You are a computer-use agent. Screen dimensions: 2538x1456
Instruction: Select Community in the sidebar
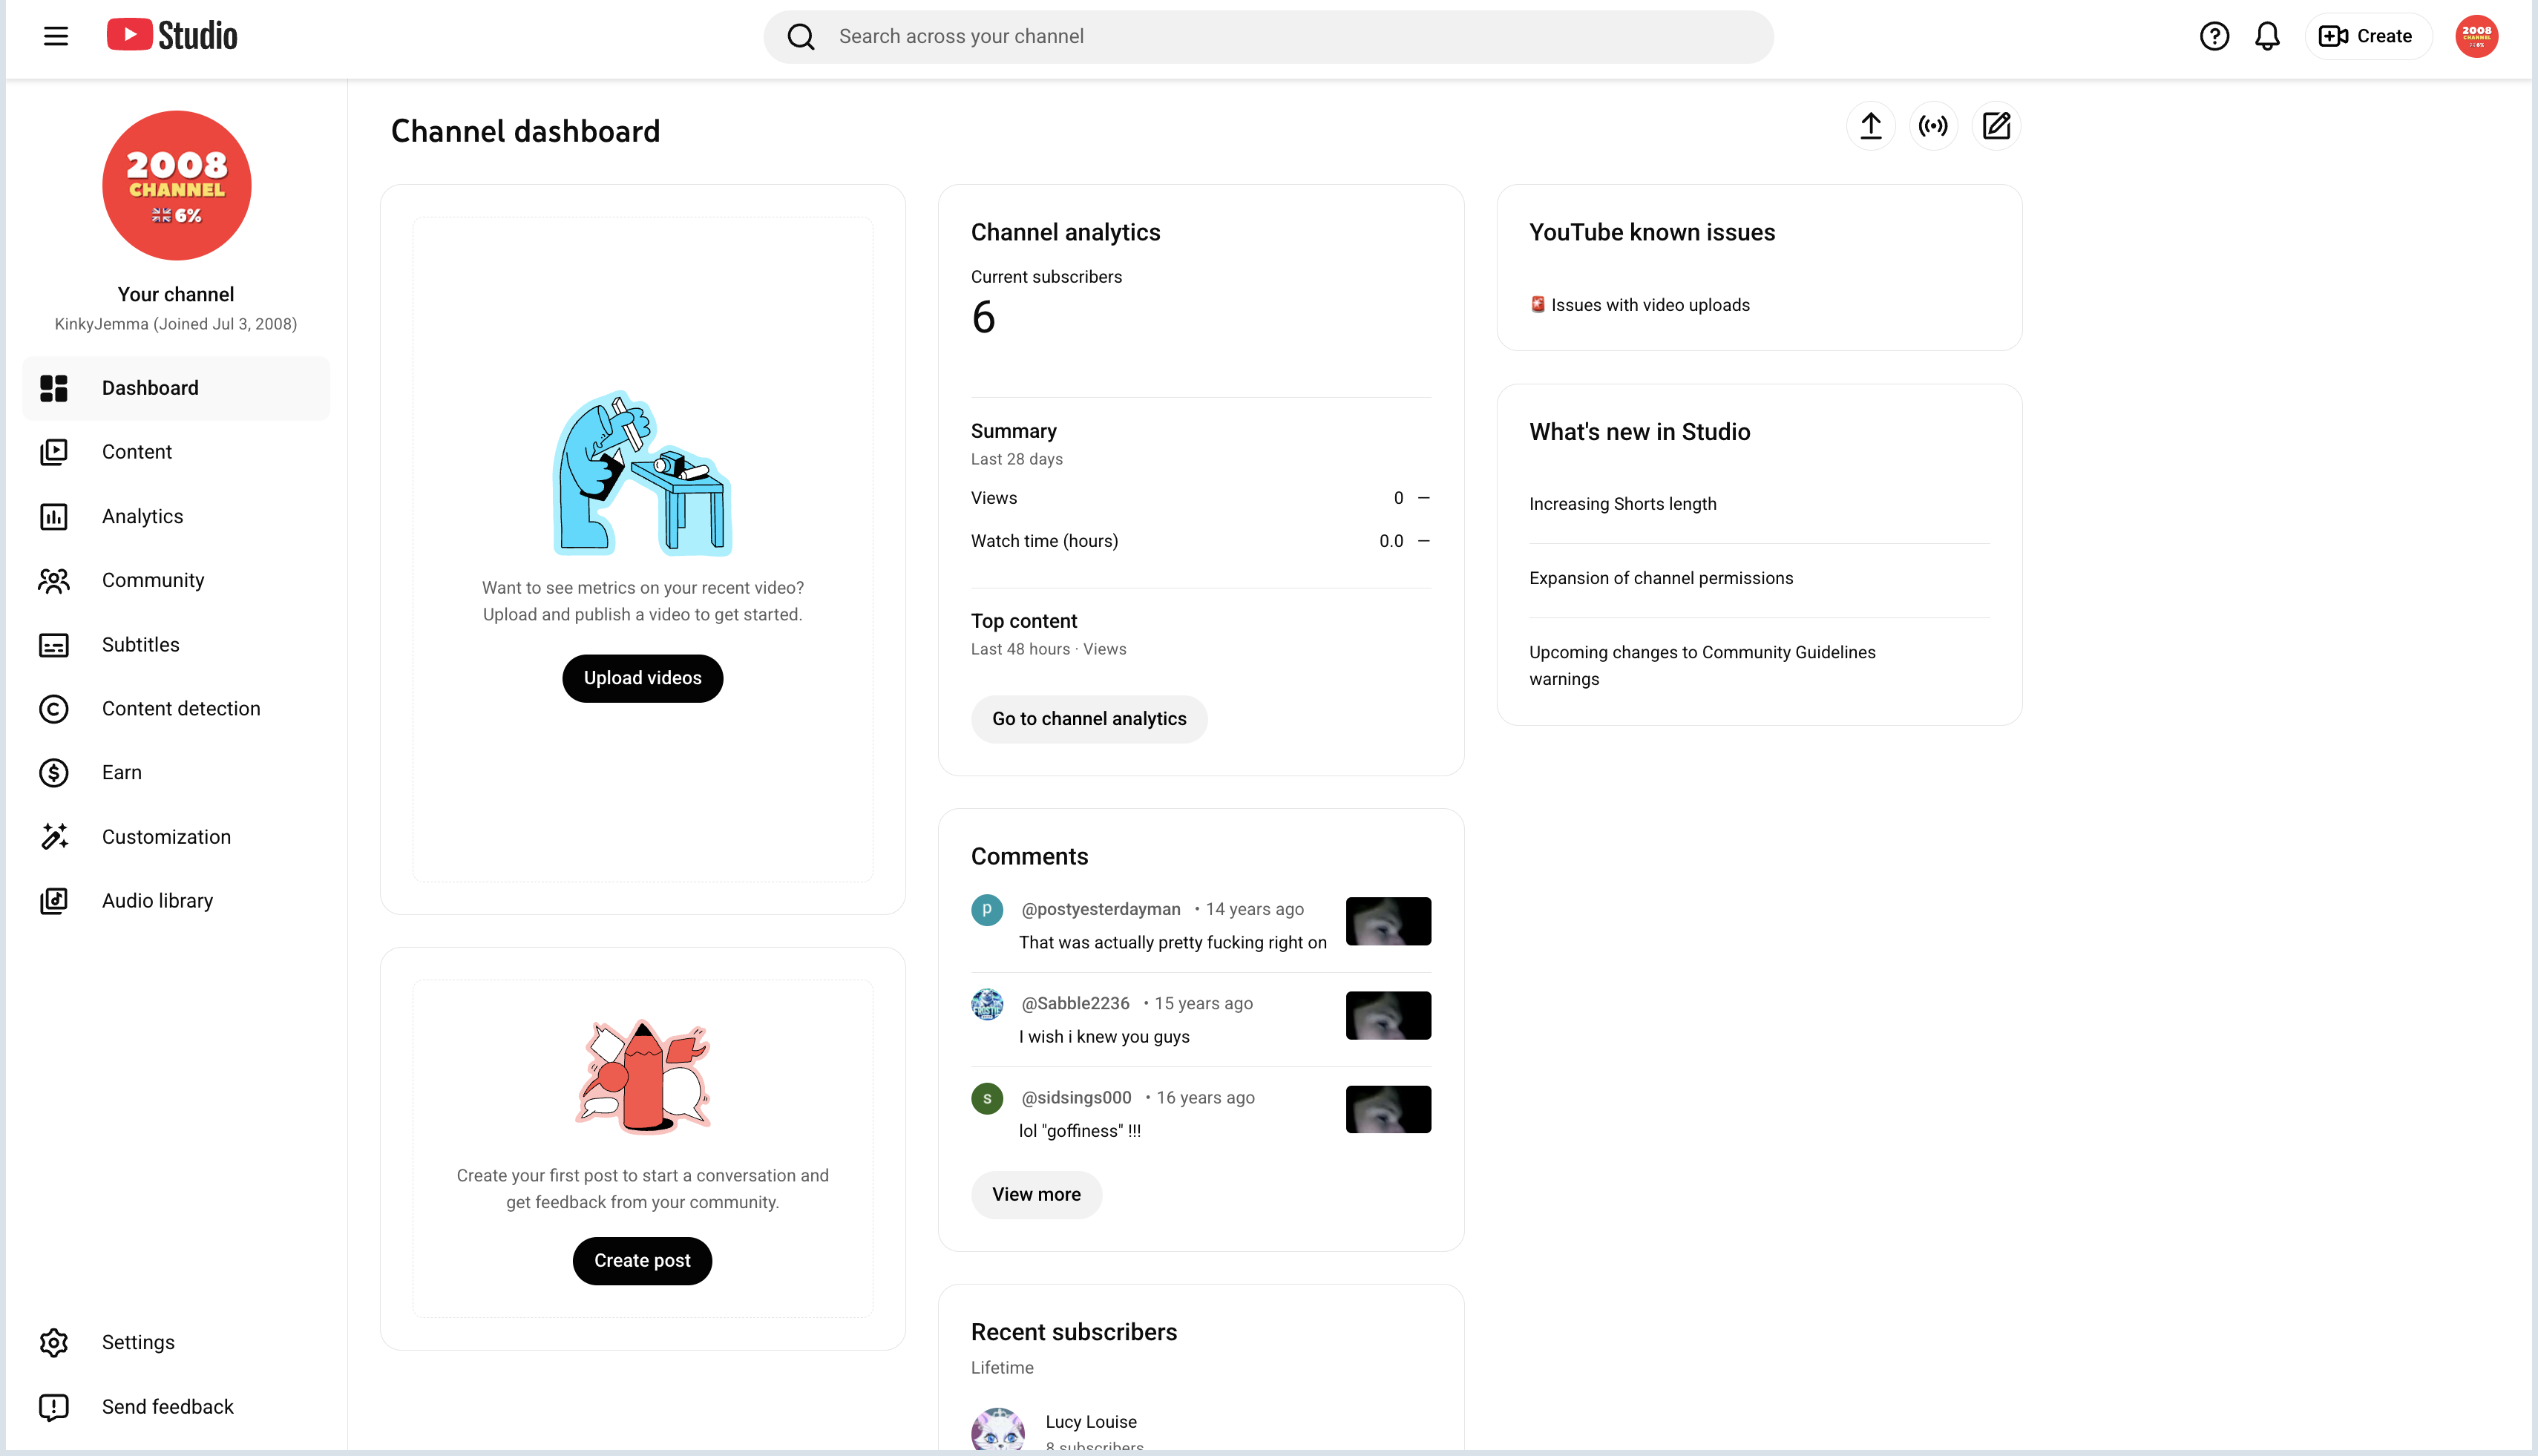(176, 581)
